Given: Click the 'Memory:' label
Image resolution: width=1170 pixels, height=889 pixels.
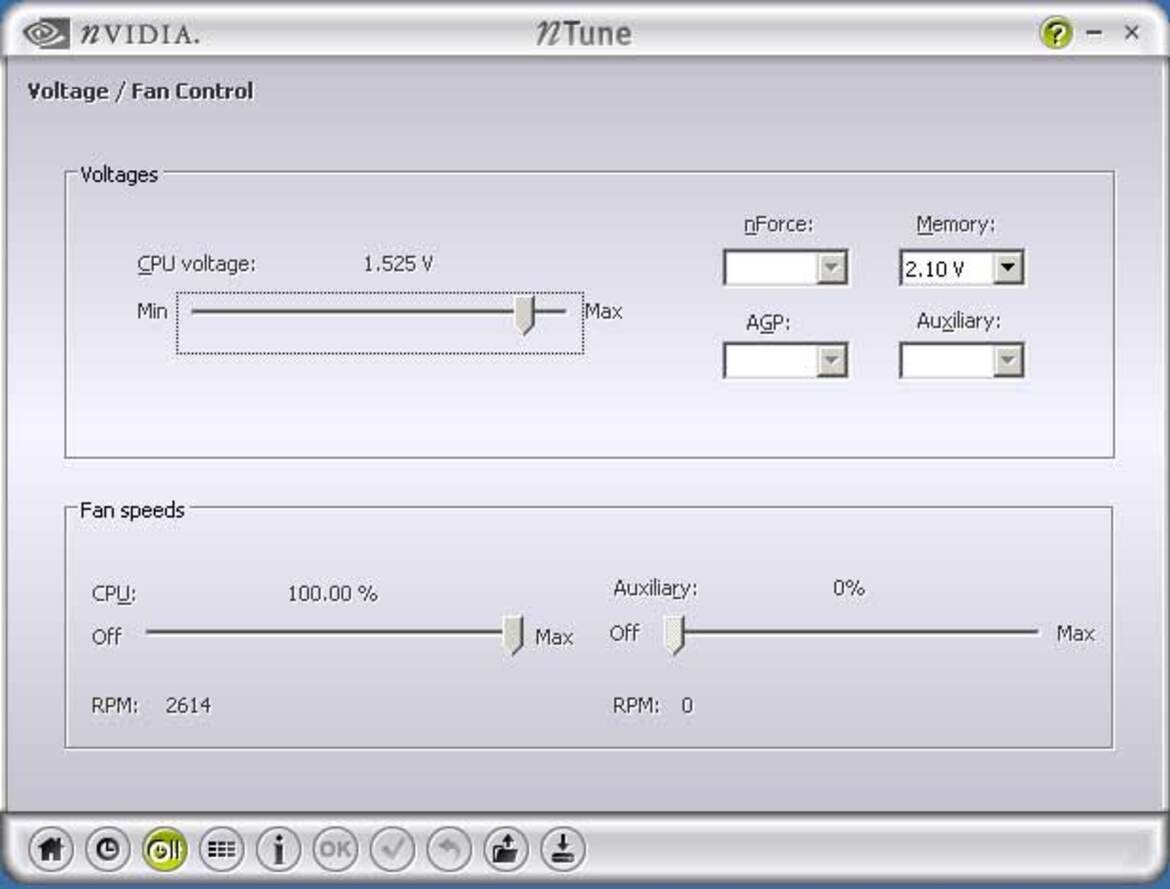Looking at the screenshot, I should pos(956,224).
